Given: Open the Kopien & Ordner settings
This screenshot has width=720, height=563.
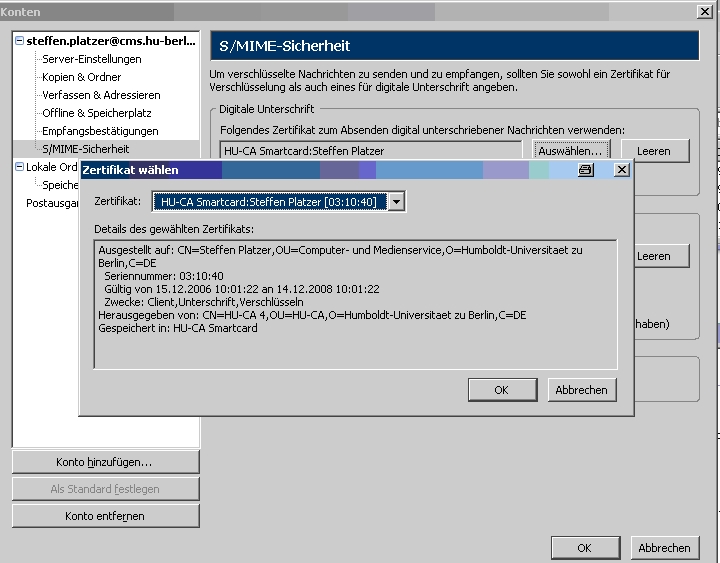Looking at the screenshot, I should point(81,77).
